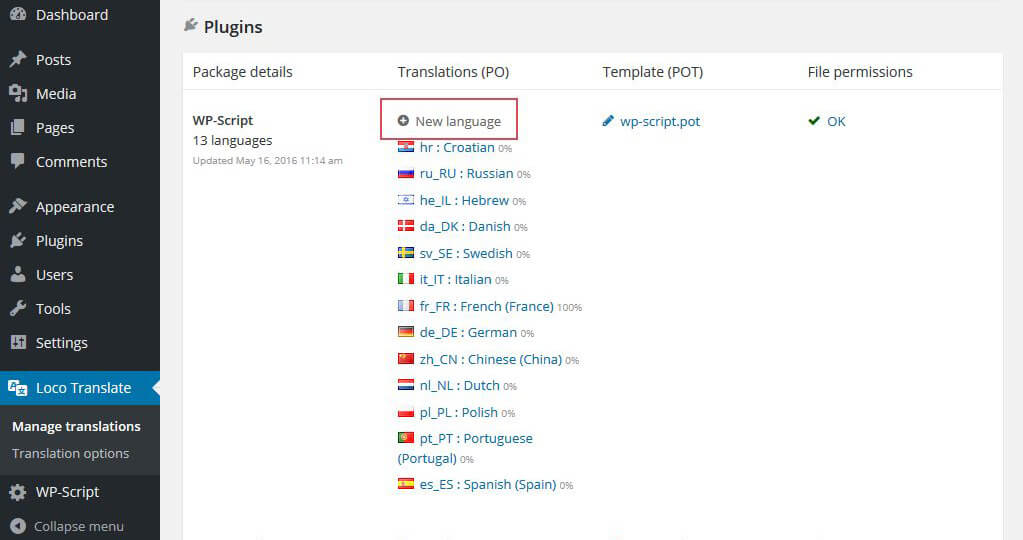The image size is (1023, 540).
Task: Click the Tools wrench icon
Action: (18, 308)
